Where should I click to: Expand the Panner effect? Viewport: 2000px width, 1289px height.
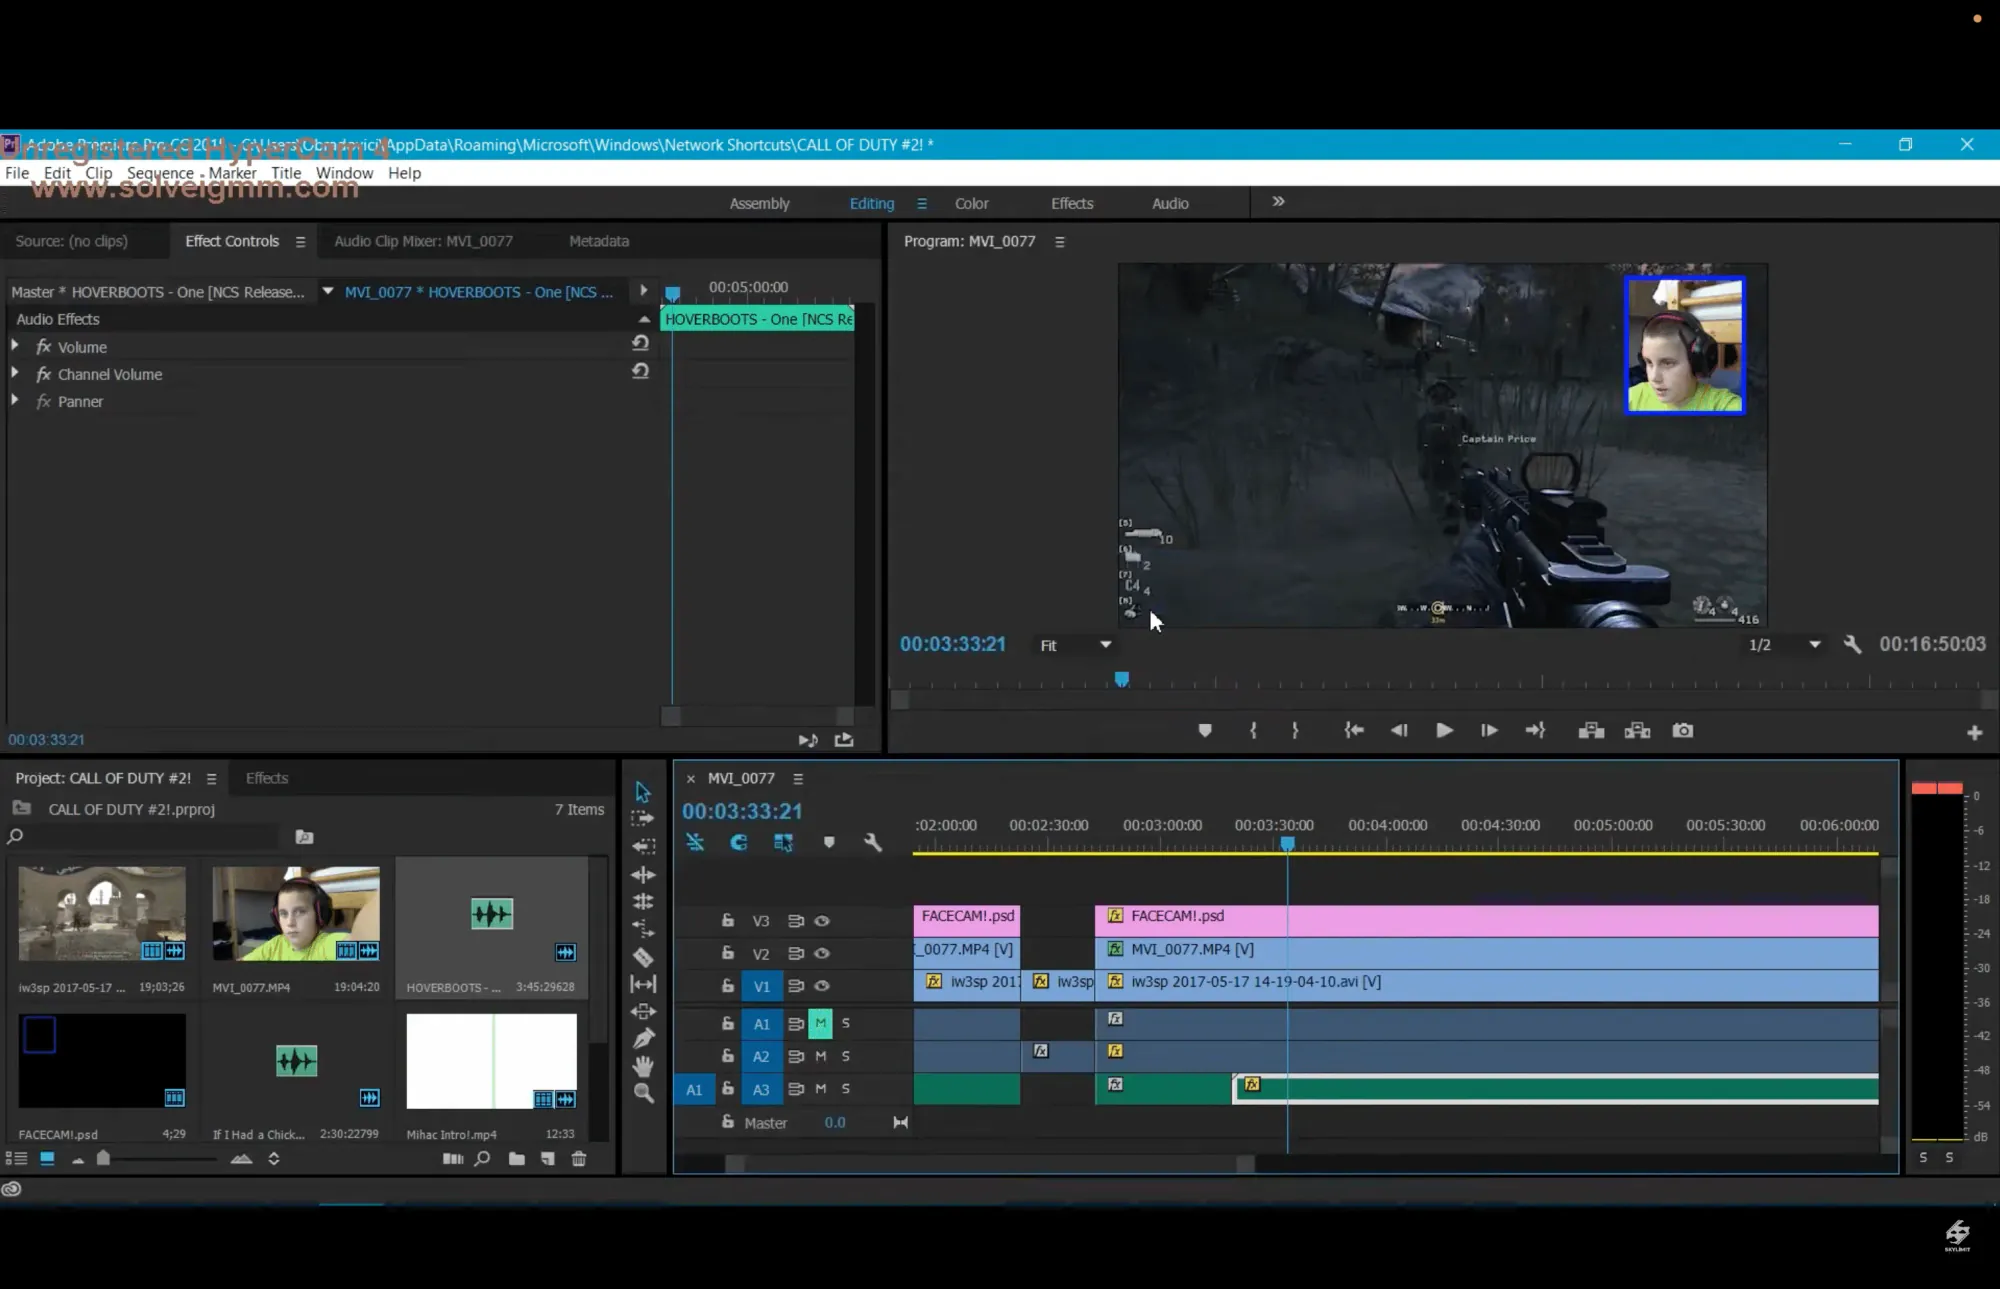click(x=15, y=399)
